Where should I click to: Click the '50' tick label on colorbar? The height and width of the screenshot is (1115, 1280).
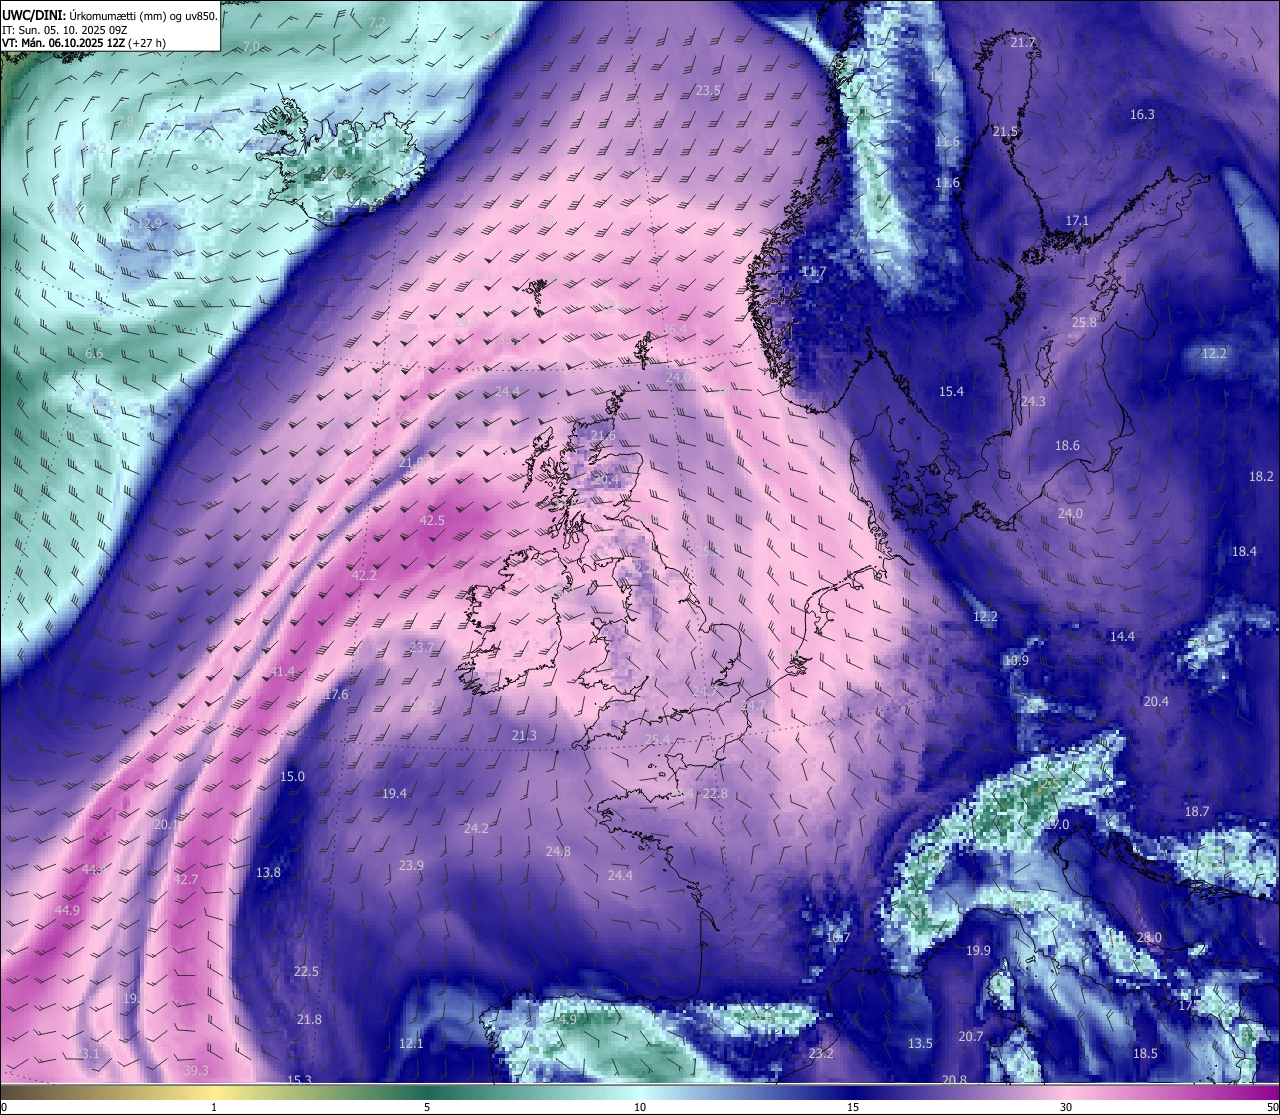(1272, 1106)
